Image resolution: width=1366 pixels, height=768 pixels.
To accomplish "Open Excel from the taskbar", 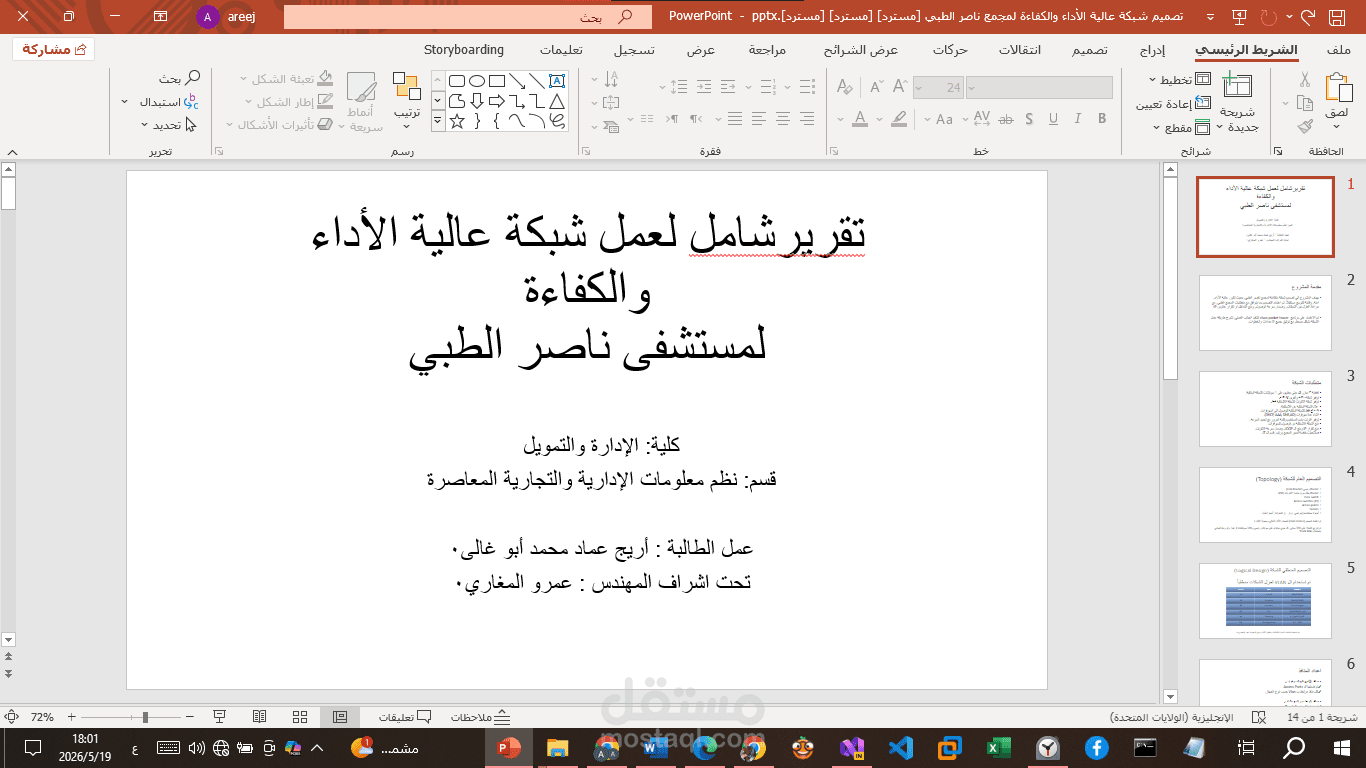I will click(x=998, y=748).
